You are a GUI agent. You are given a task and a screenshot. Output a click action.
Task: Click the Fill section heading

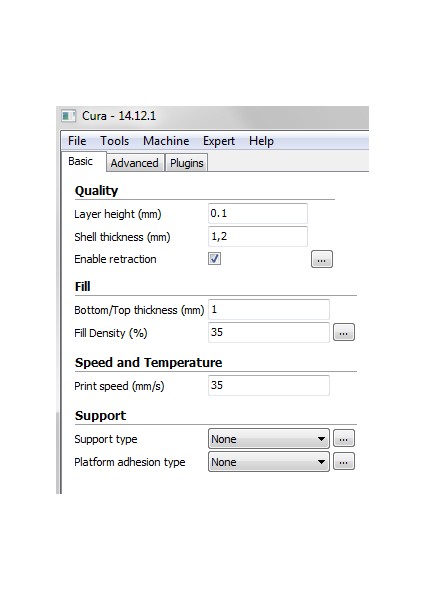point(82,286)
